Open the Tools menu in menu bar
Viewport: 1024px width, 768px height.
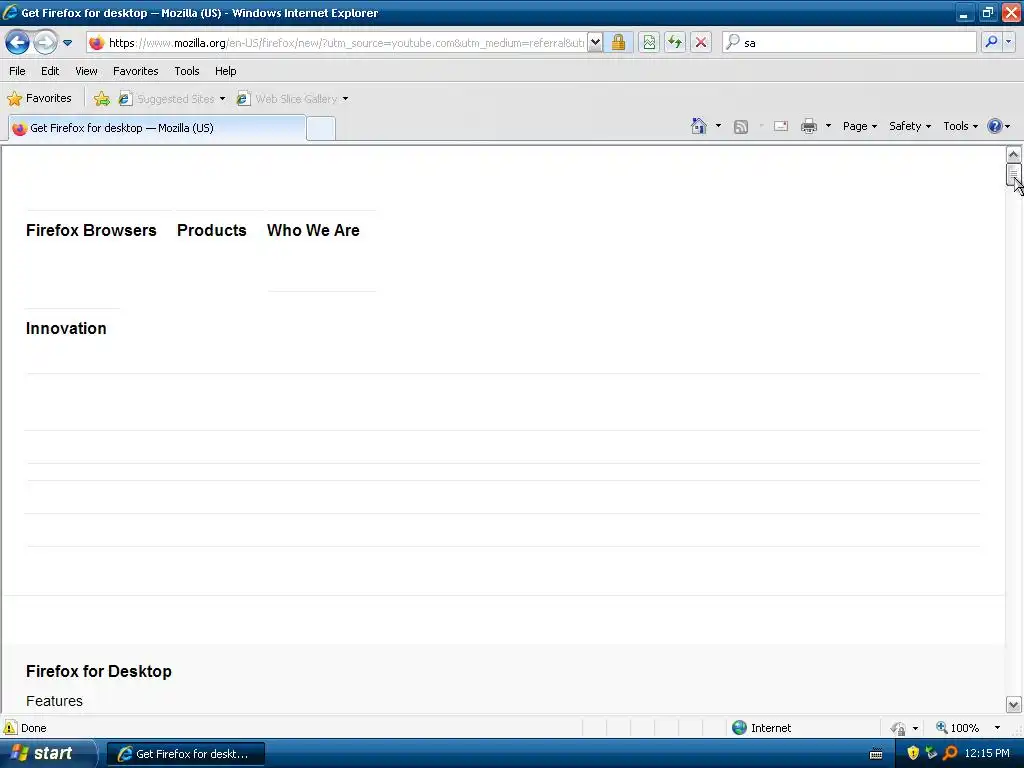[x=187, y=71]
